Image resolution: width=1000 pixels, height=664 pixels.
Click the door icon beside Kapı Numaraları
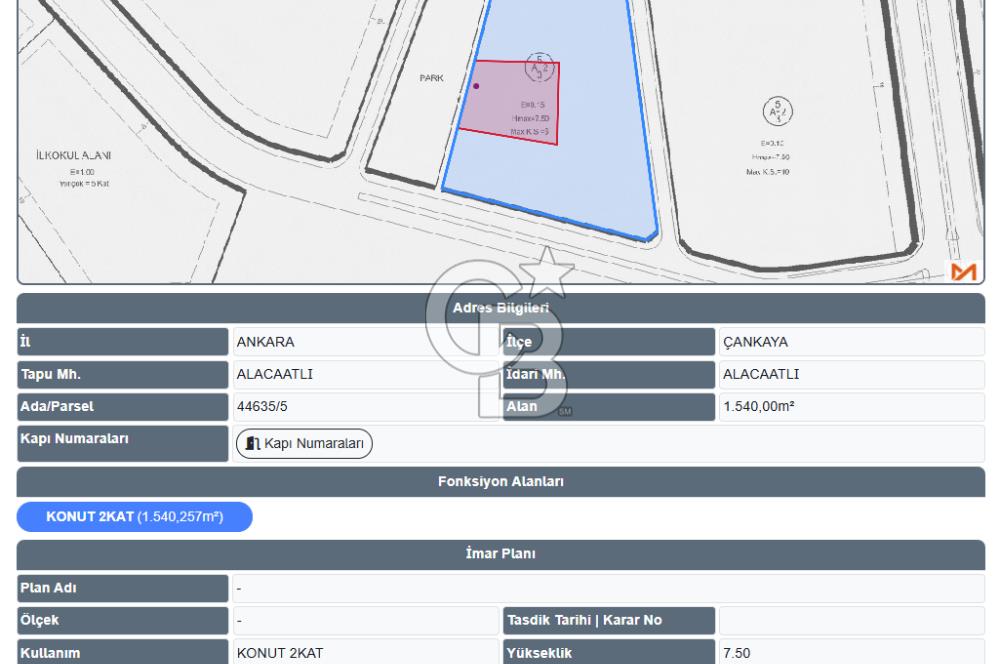[253, 443]
